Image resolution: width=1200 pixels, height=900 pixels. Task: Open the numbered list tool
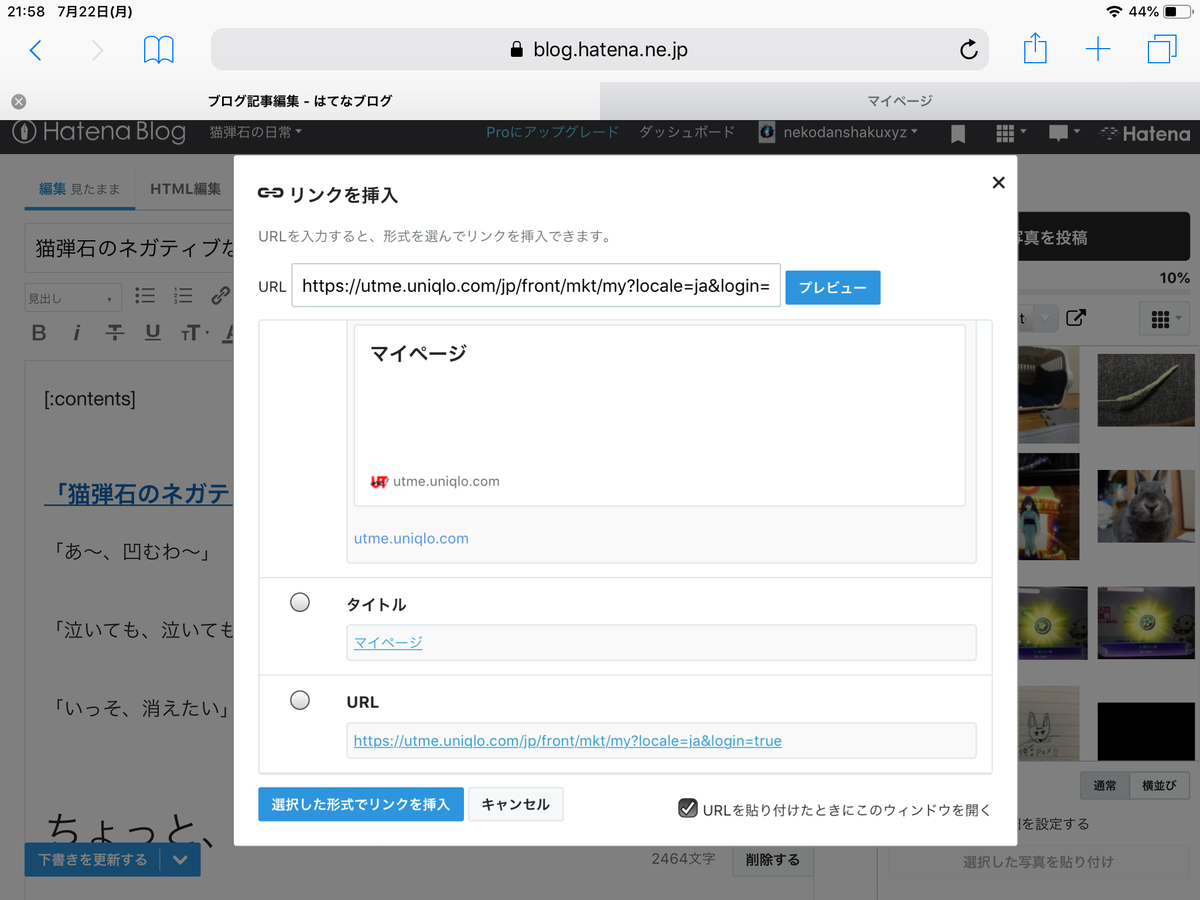point(182,296)
